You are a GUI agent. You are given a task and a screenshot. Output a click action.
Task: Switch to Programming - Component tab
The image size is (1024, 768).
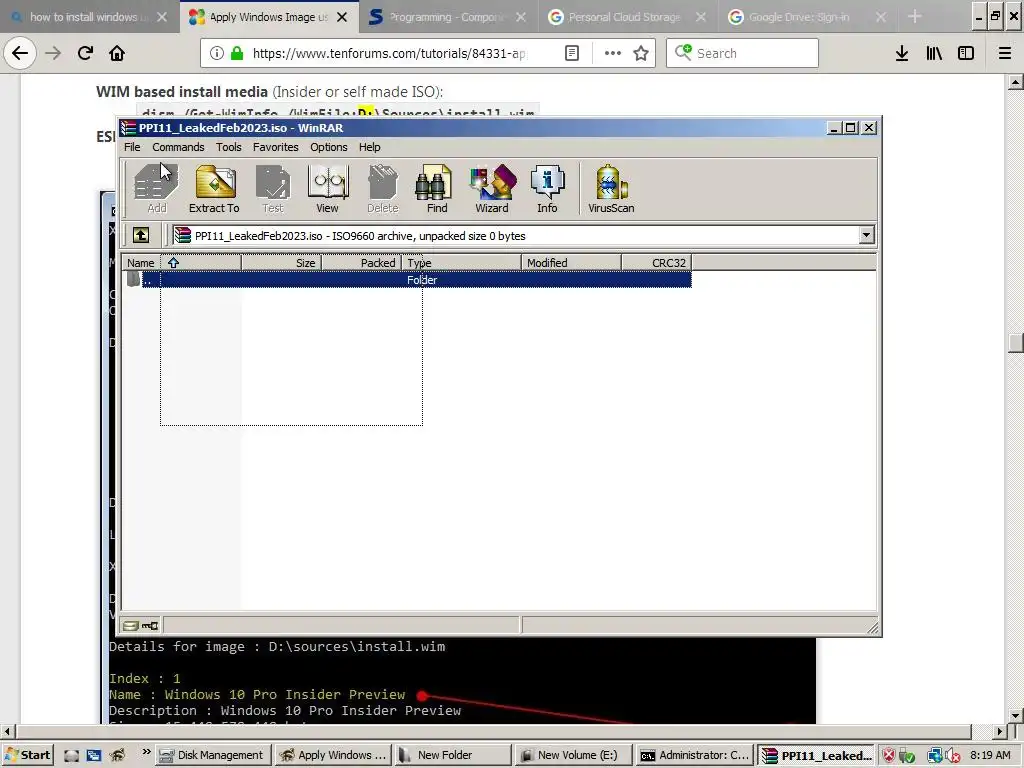[447, 17]
